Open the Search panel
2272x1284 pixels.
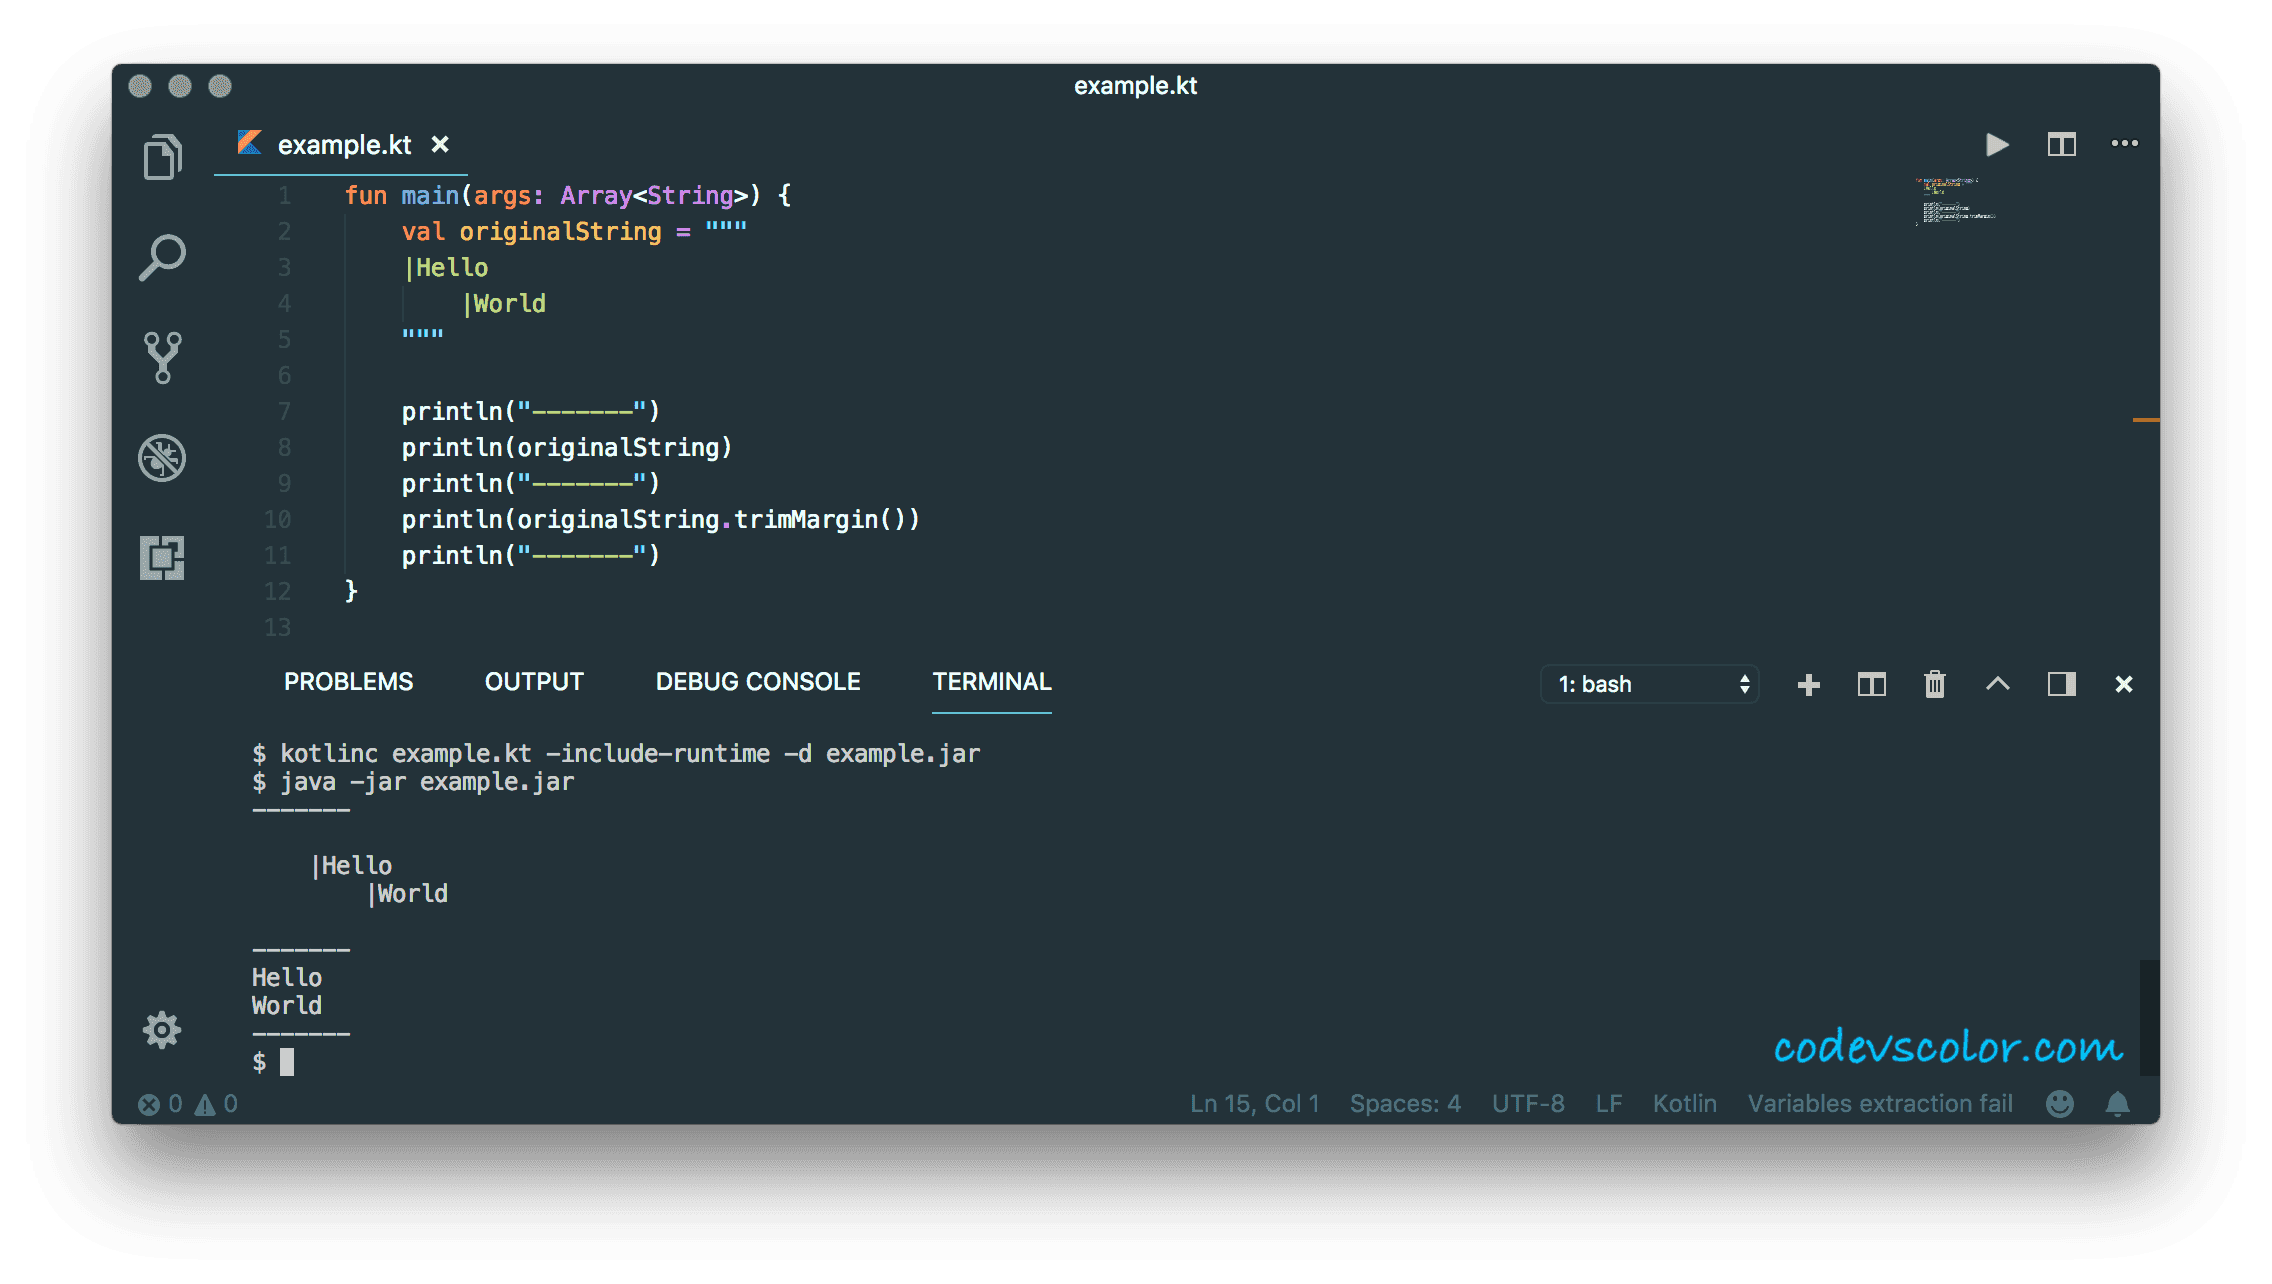[162, 256]
